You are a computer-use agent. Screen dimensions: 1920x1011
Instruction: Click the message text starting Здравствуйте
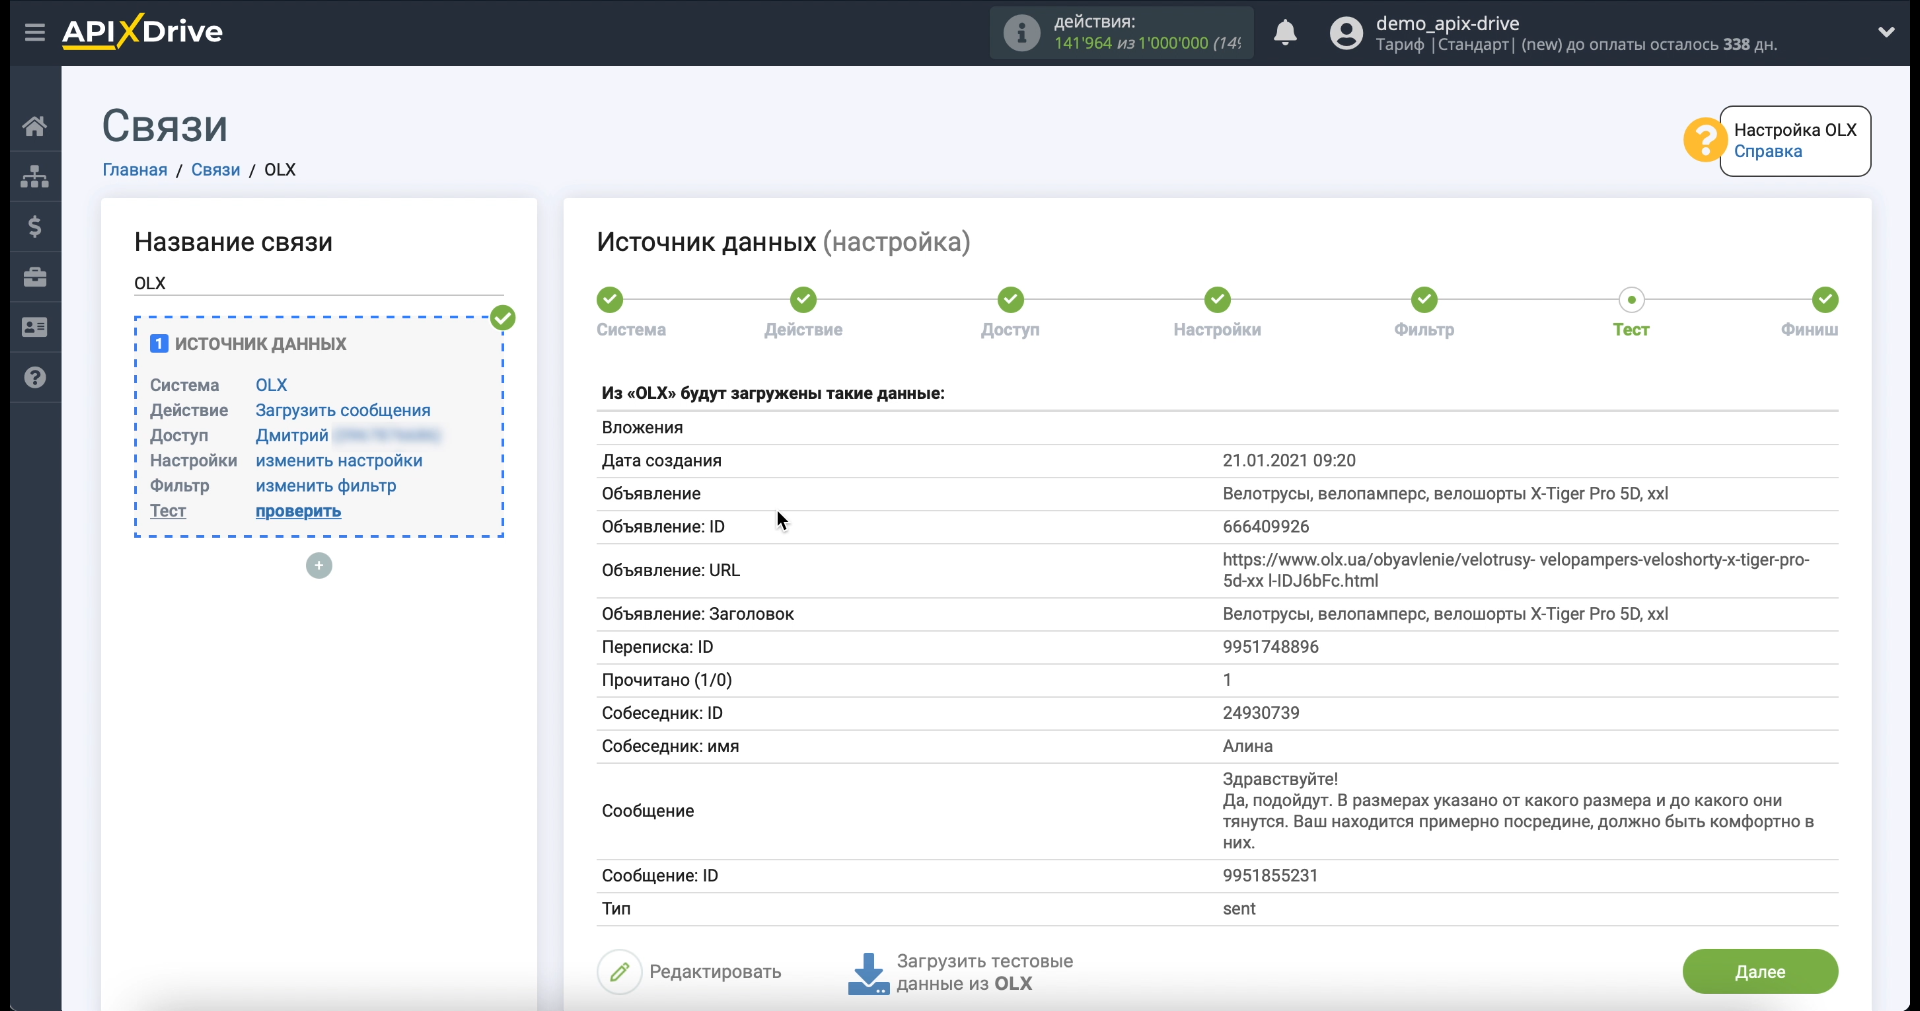coord(1518,811)
